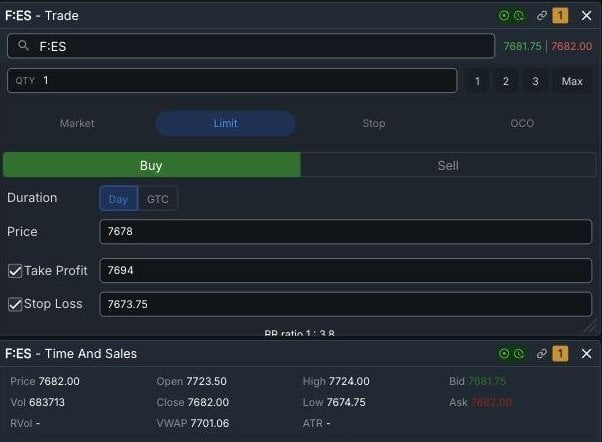Click the Open 7723.50 value

[206, 381]
